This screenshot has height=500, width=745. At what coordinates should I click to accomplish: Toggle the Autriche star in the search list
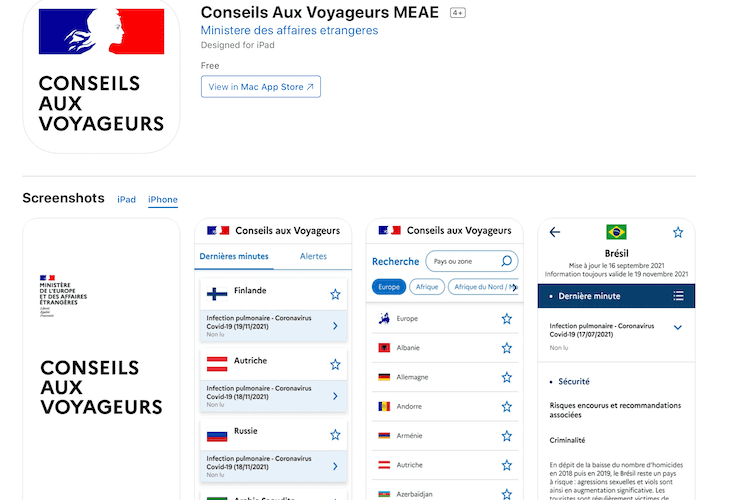point(506,465)
